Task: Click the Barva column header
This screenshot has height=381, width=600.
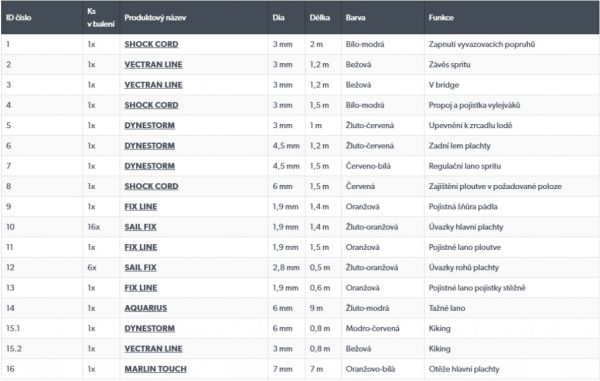Action: pos(355,18)
